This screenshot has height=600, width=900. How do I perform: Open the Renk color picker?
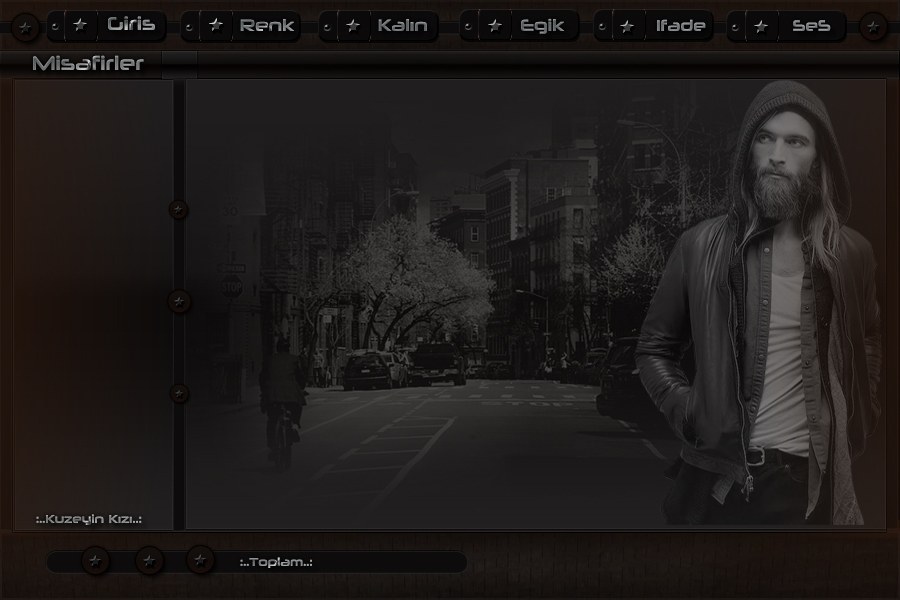[x=267, y=26]
